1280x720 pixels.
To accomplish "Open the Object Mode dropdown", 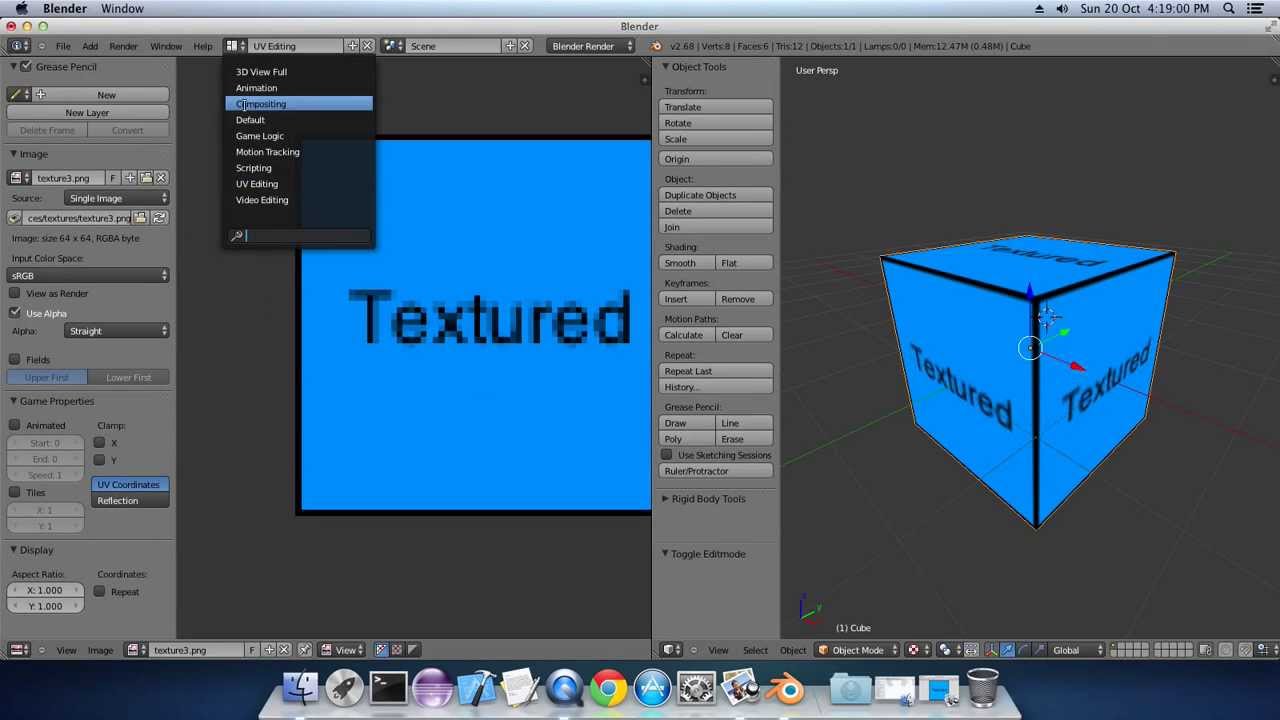I will [858, 650].
